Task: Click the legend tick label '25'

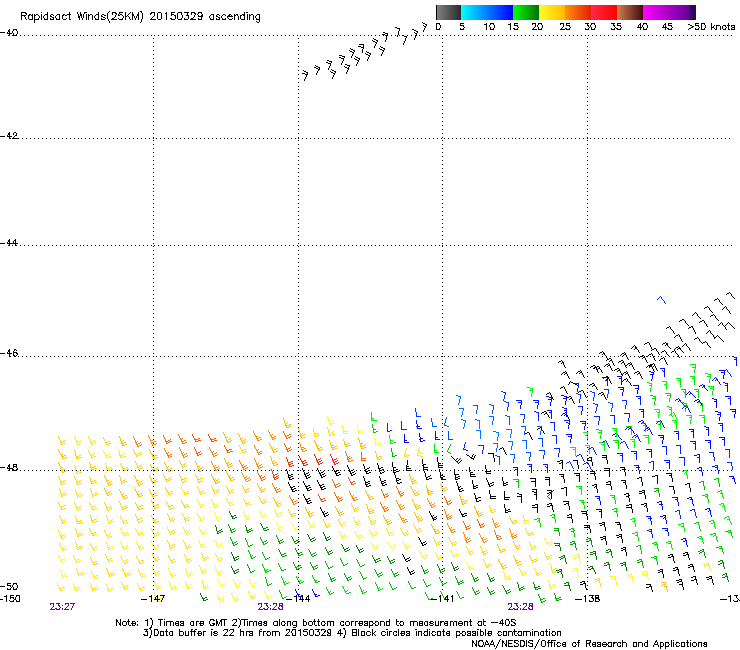Action: coord(565,27)
